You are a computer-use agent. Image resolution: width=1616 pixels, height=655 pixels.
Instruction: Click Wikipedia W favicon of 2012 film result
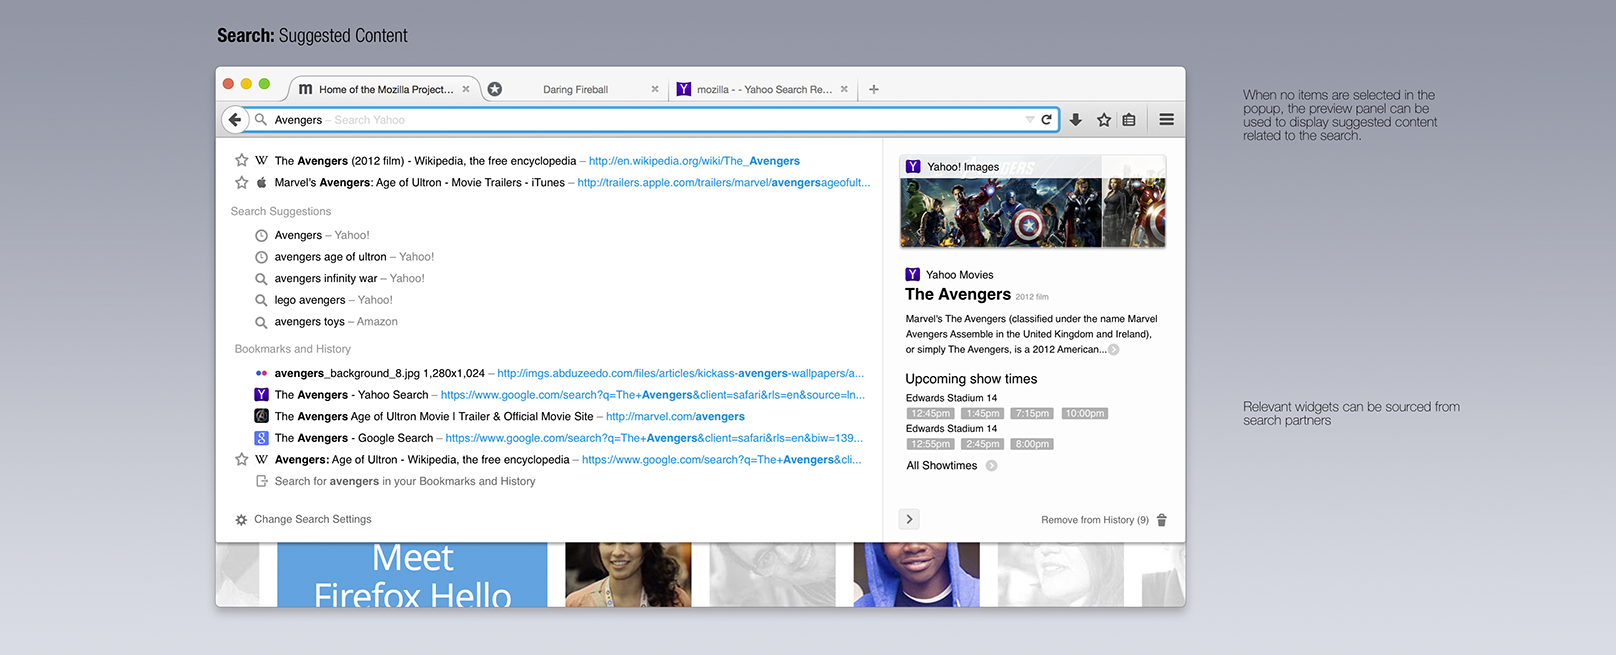tap(261, 160)
